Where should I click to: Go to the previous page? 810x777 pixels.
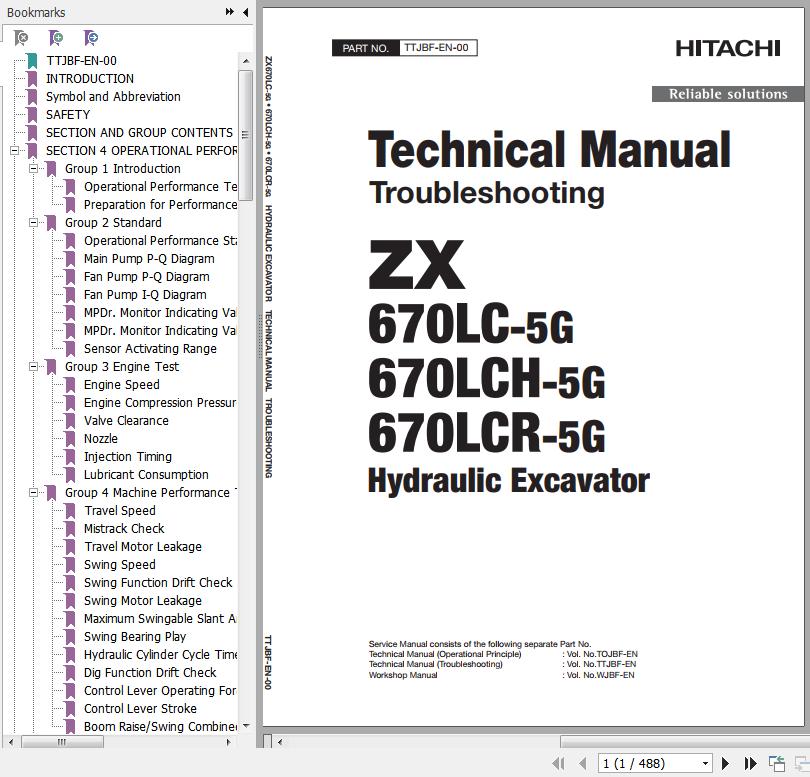click(583, 763)
